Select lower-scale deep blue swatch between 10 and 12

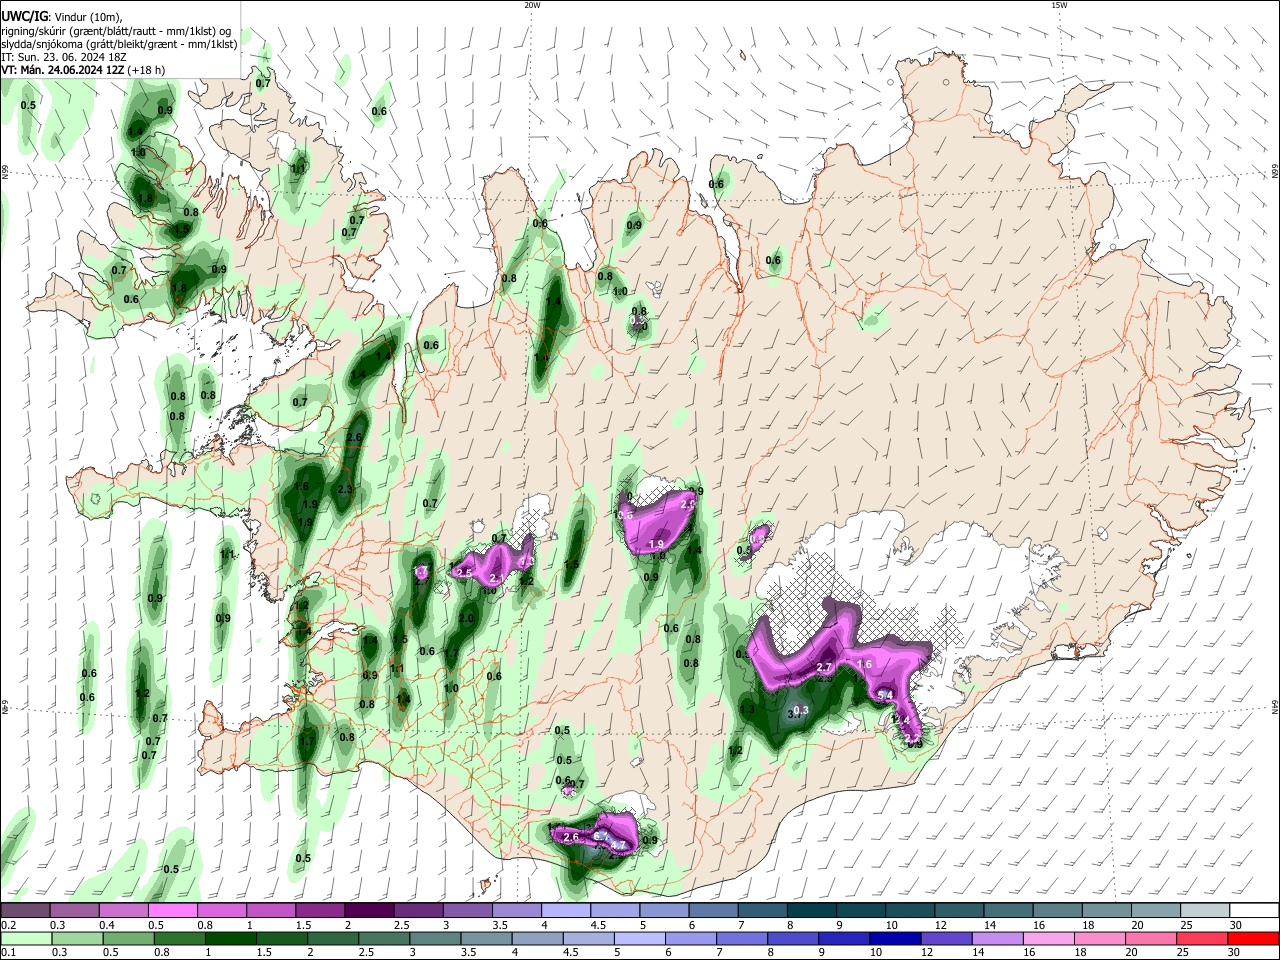coord(896,938)
